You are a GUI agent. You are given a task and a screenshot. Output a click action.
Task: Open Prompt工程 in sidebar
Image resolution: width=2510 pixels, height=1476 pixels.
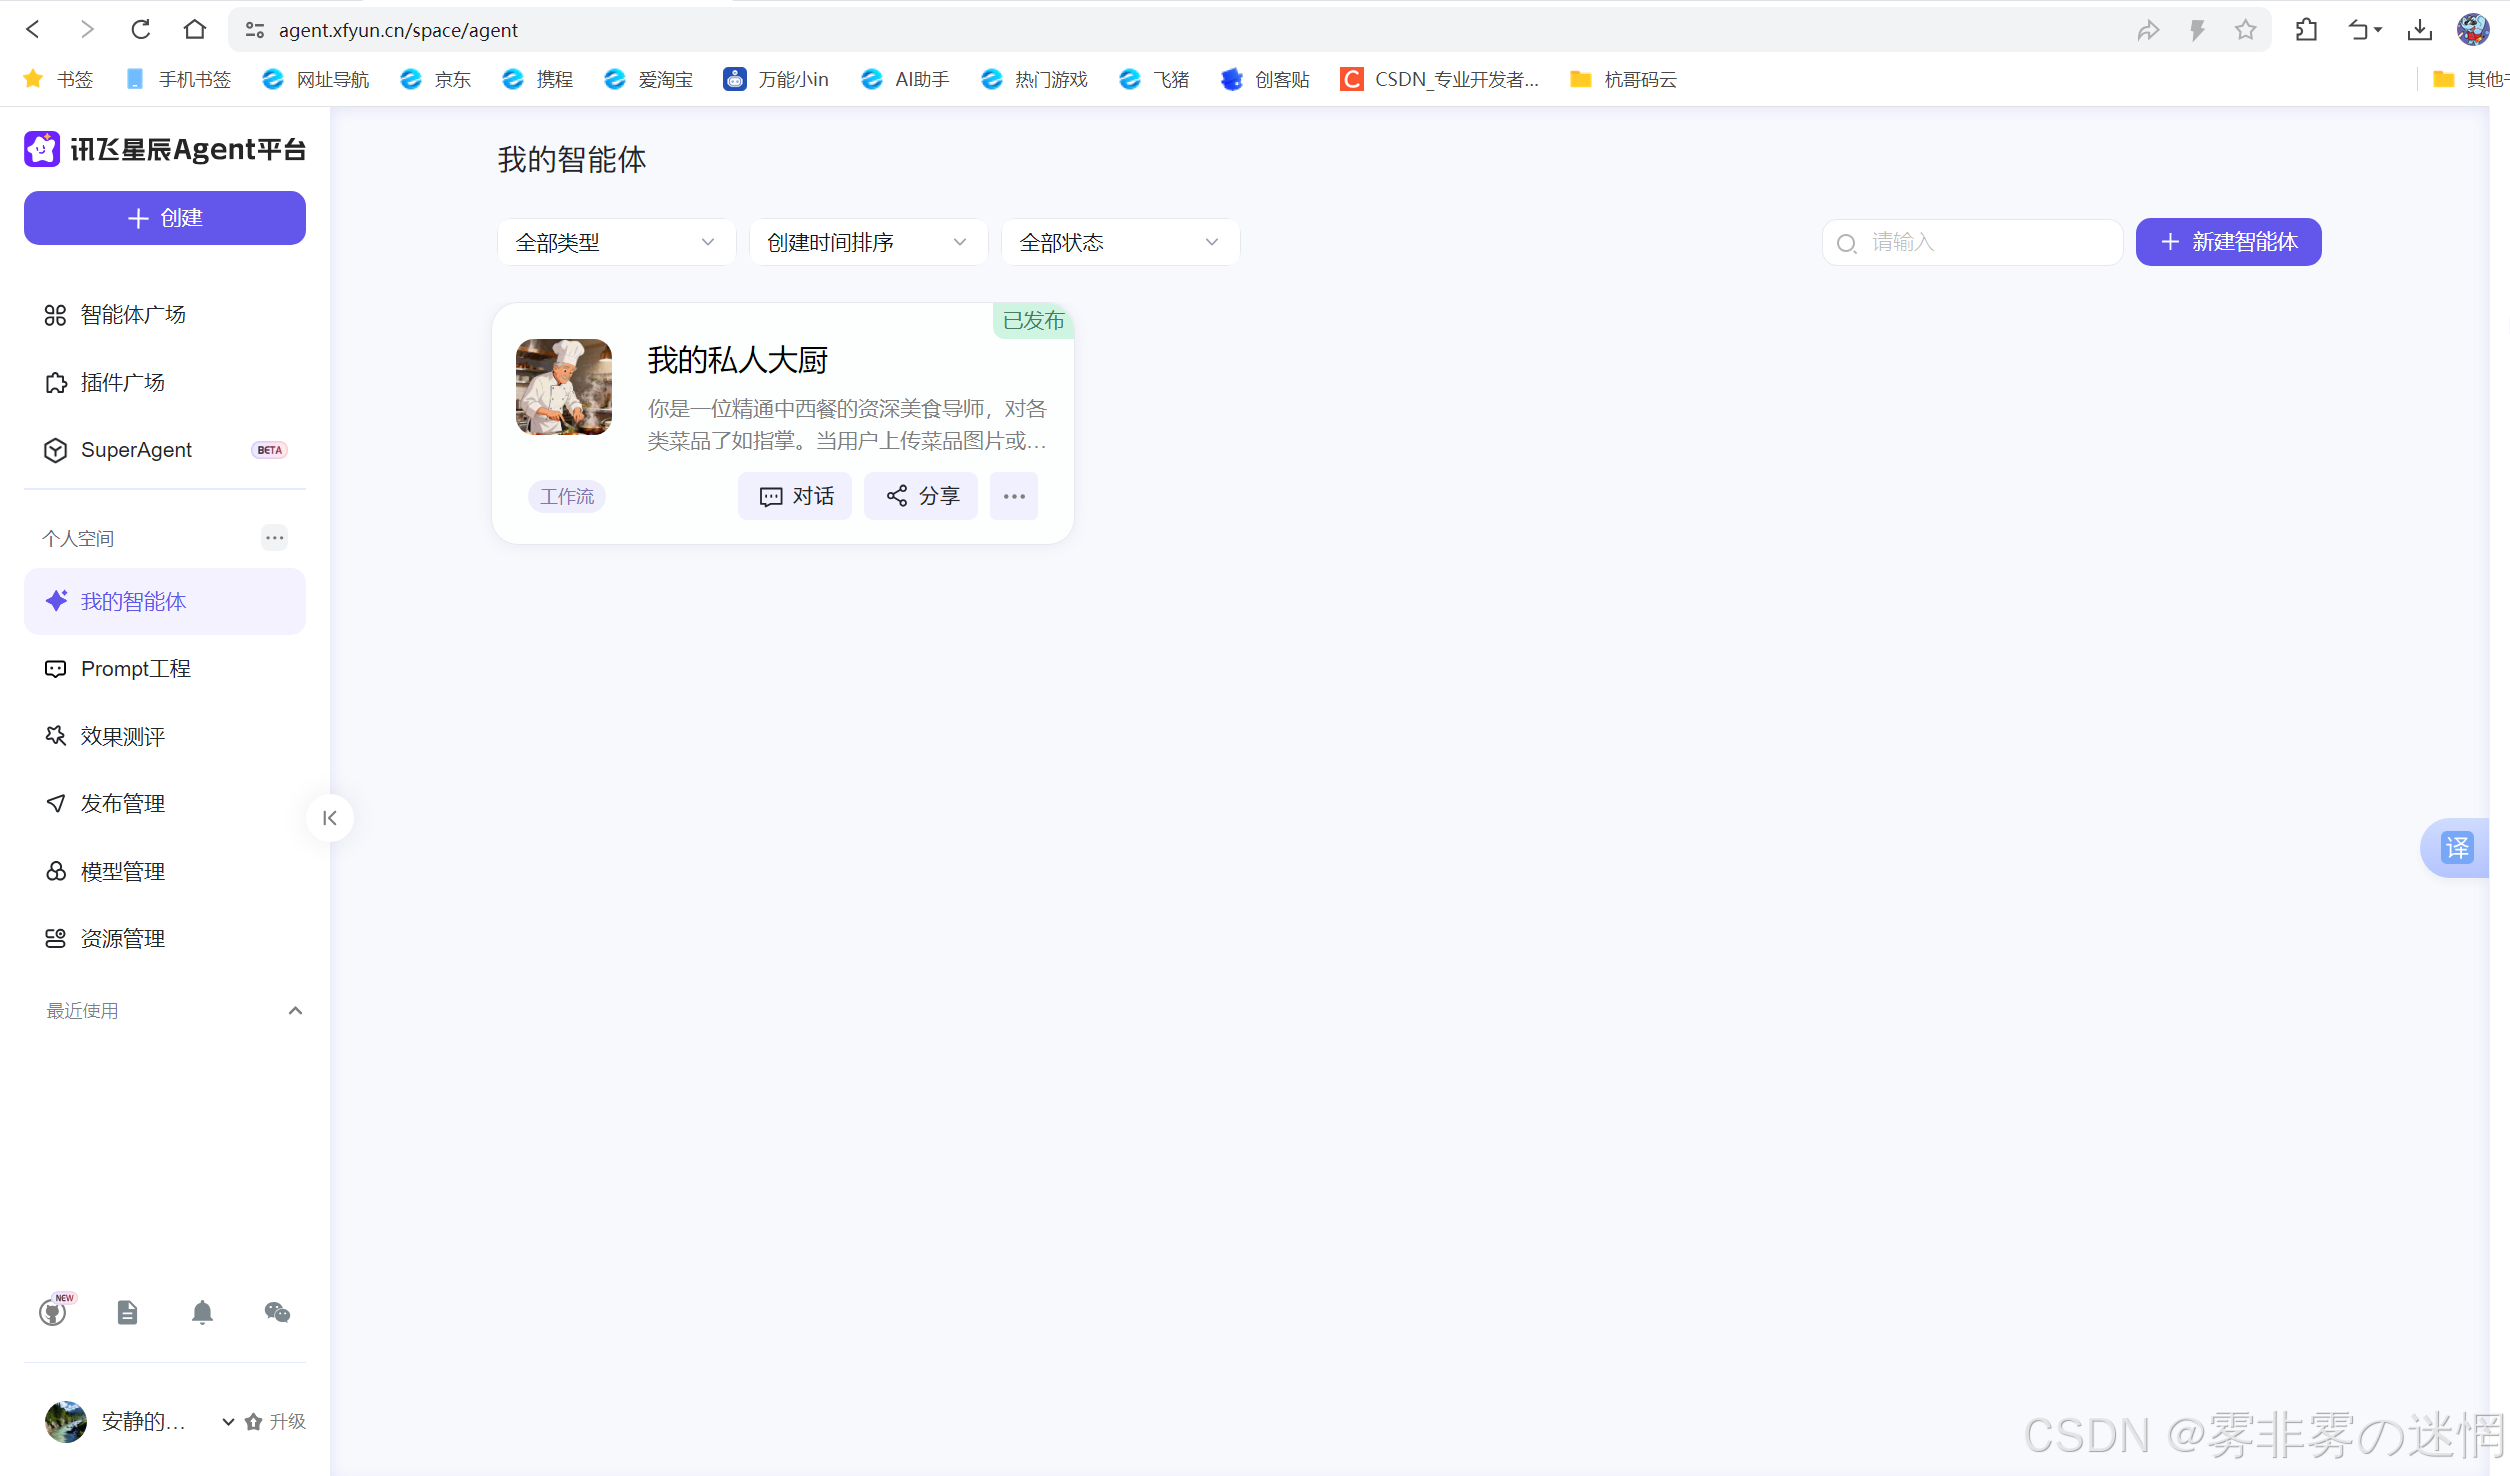coord(135,669)
